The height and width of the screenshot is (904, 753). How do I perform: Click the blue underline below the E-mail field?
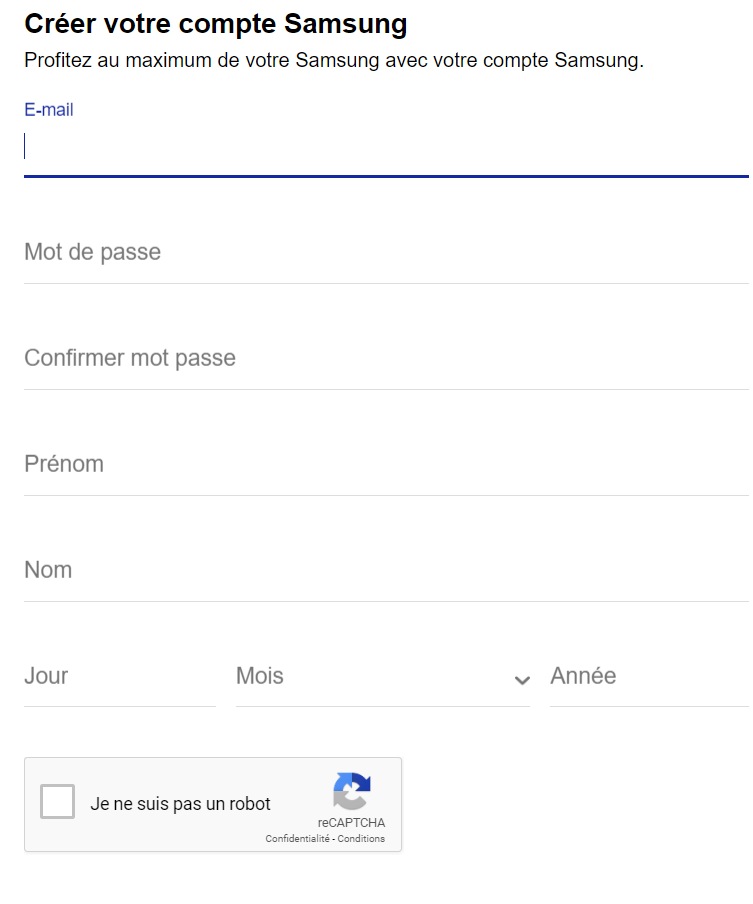[386, 176]
